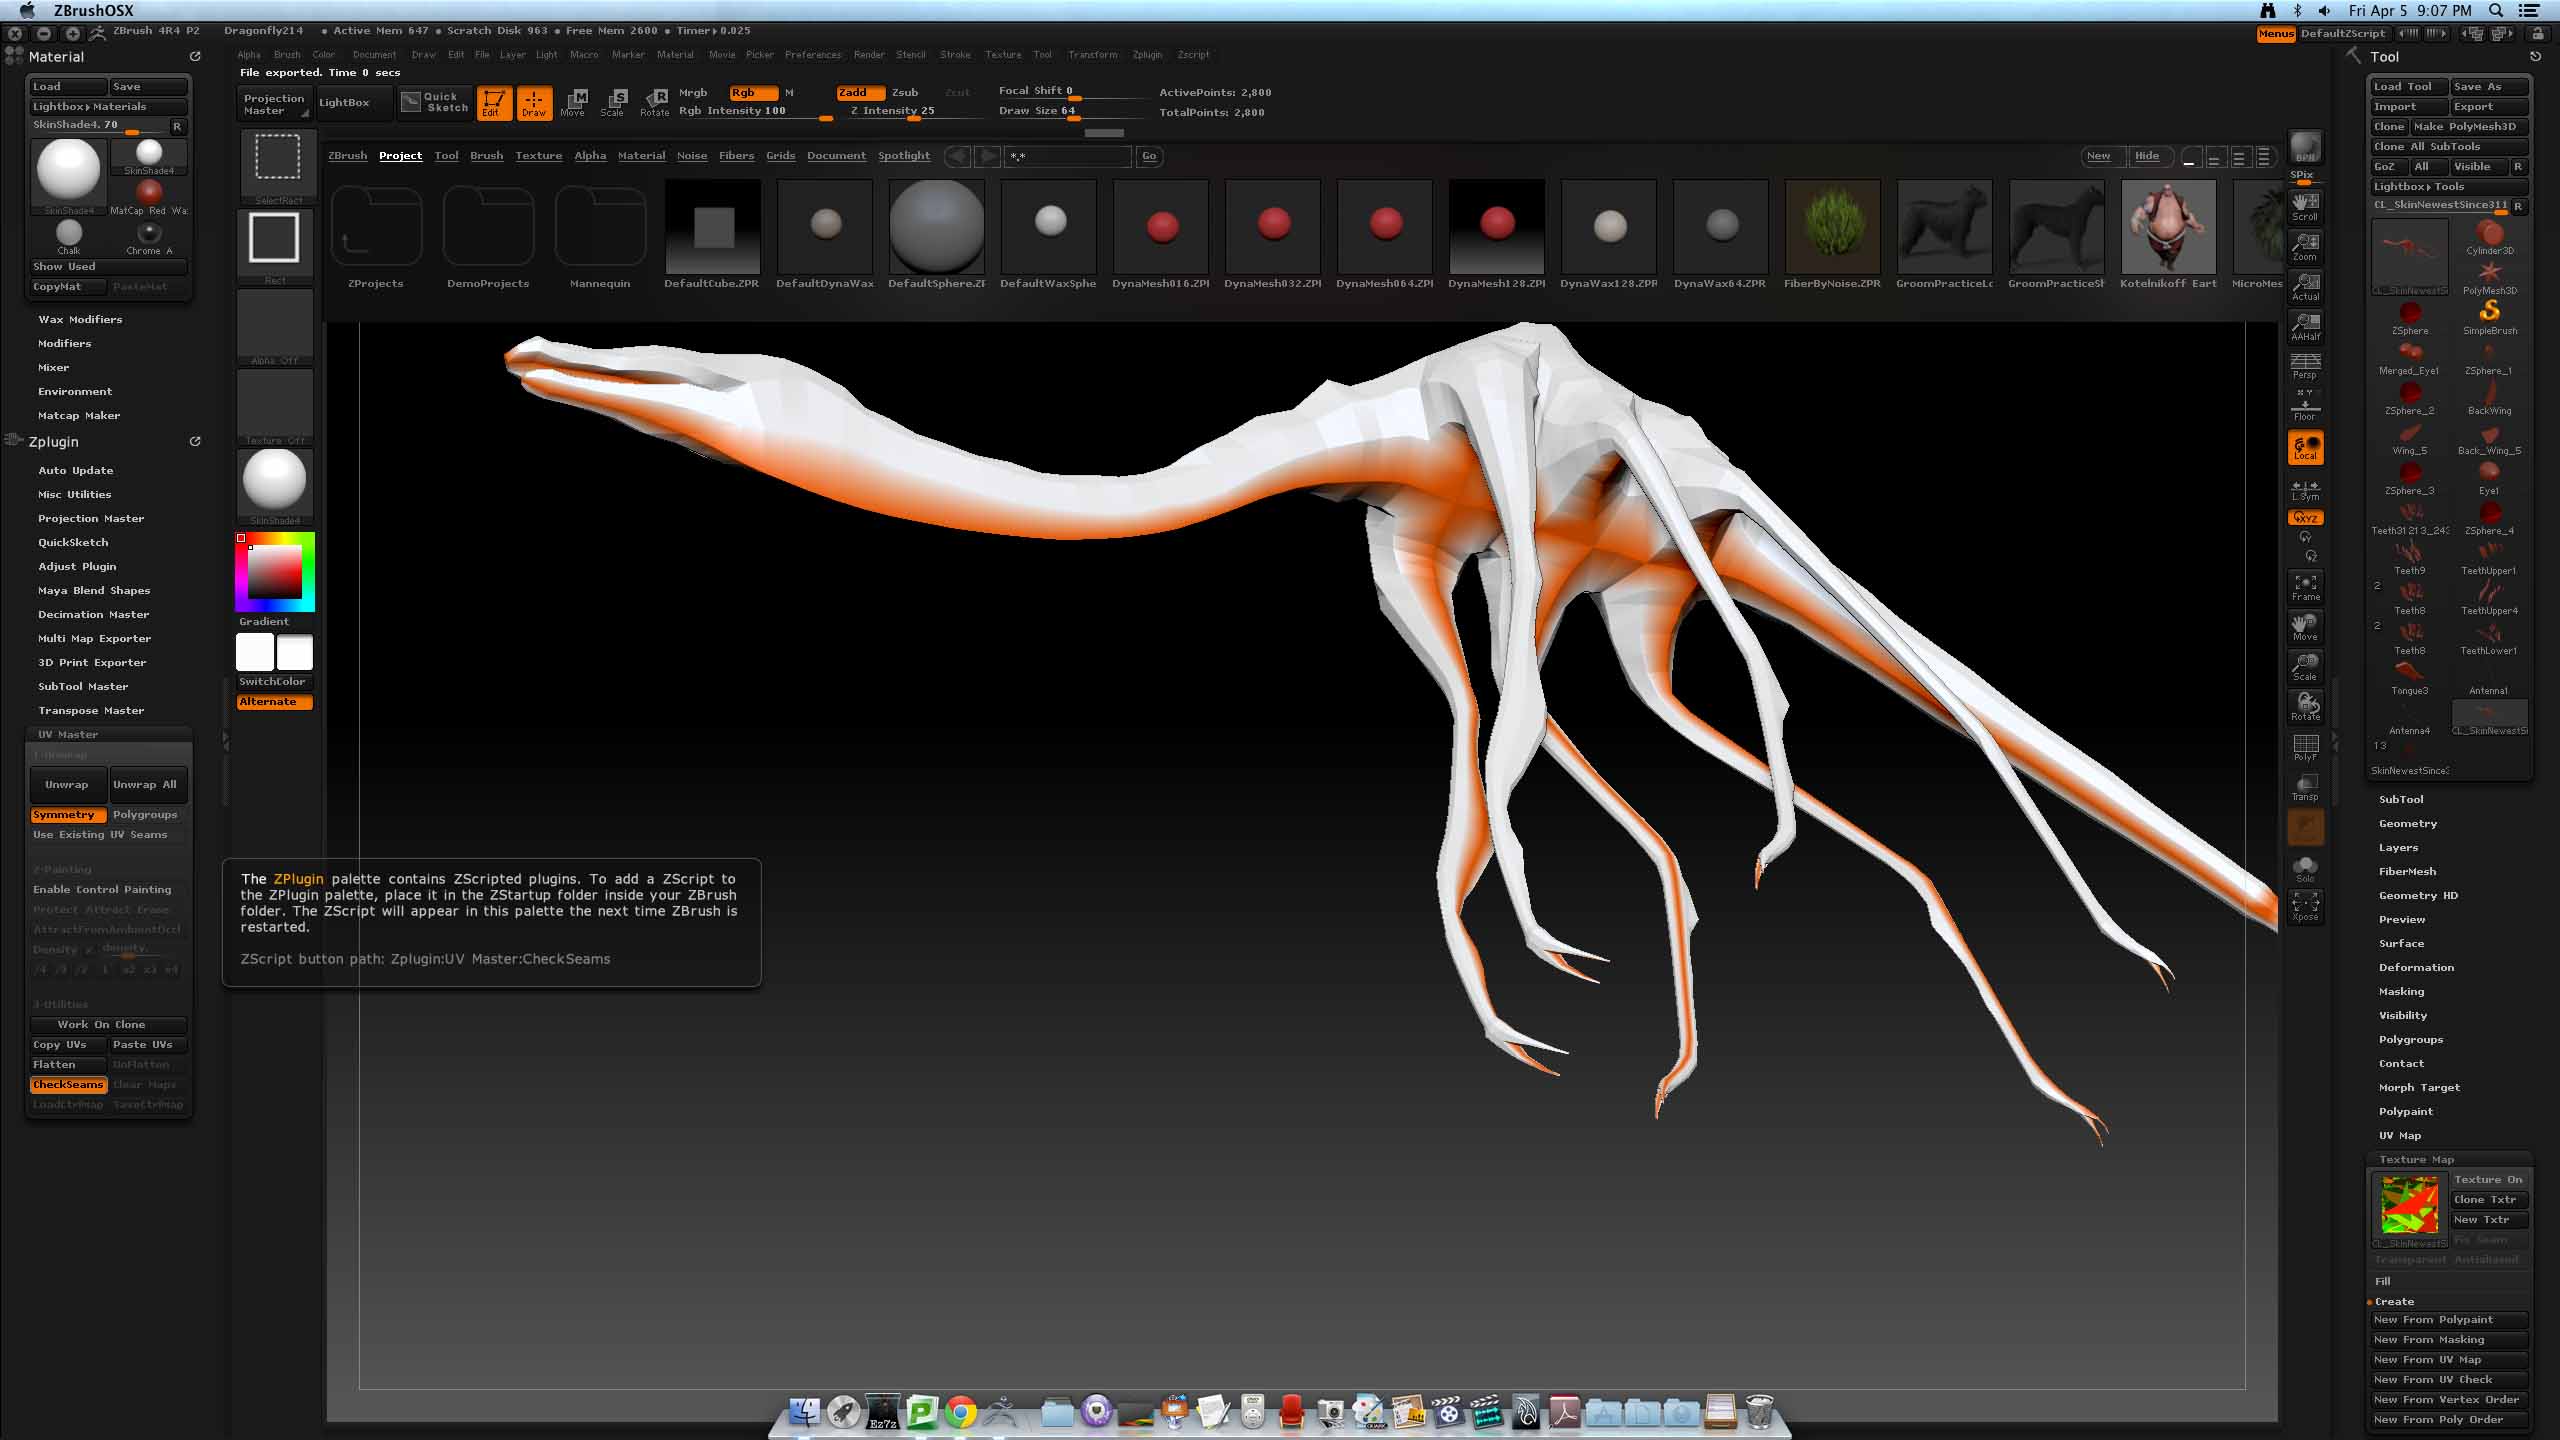The width and height of the screenshot is (2560, 1440).
Task: Toggle Zsub sculpting mode
Action: [x=904, y=92]
